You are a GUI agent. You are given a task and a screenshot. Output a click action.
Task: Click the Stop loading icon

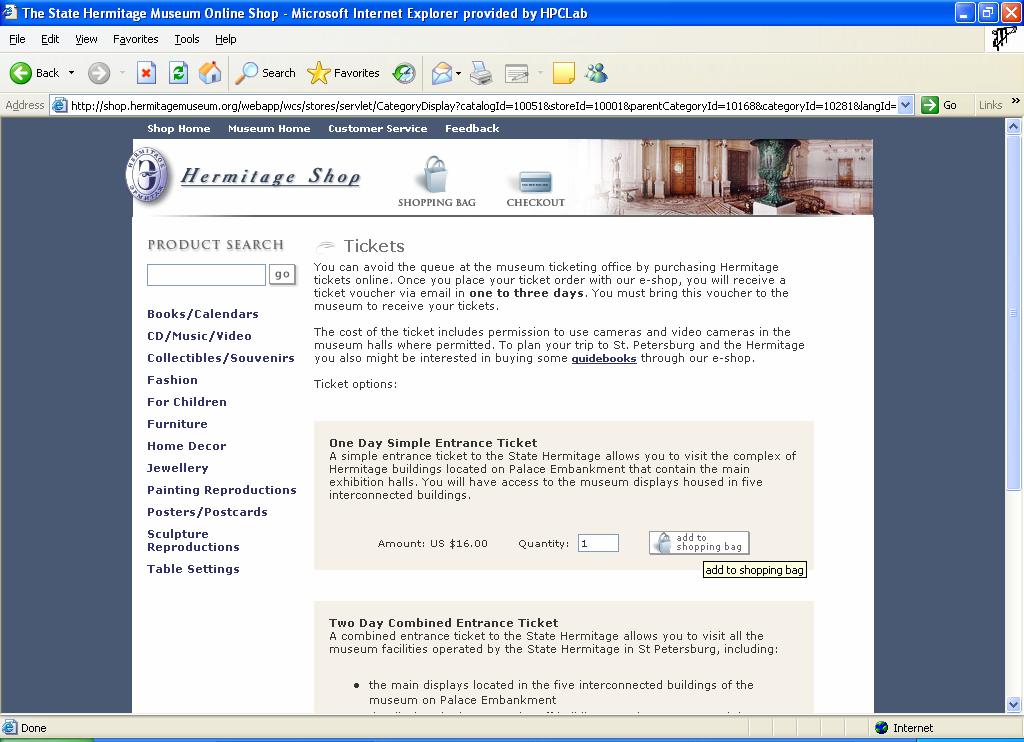click(x=146, y=73)
